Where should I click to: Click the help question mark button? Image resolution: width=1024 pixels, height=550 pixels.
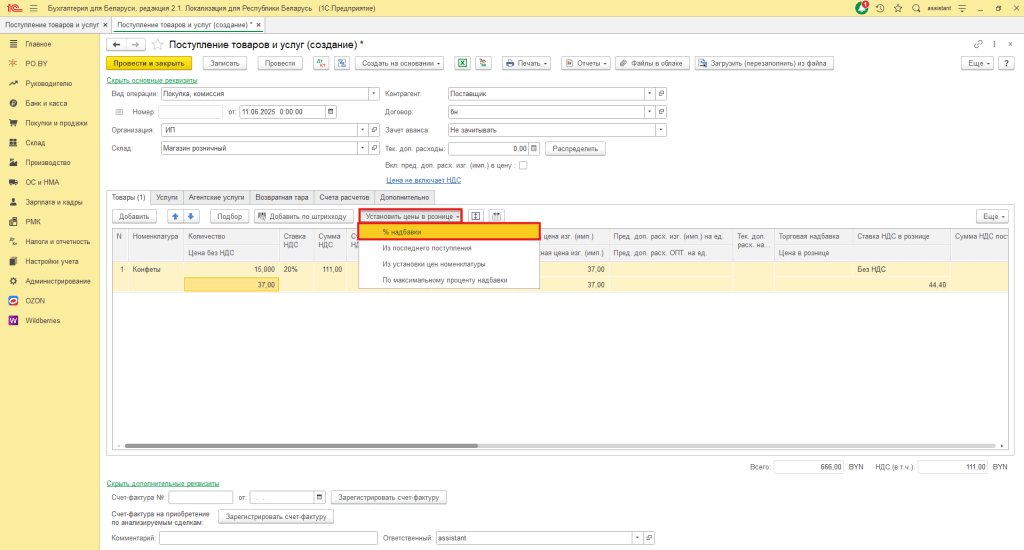tap(1006, 63)
